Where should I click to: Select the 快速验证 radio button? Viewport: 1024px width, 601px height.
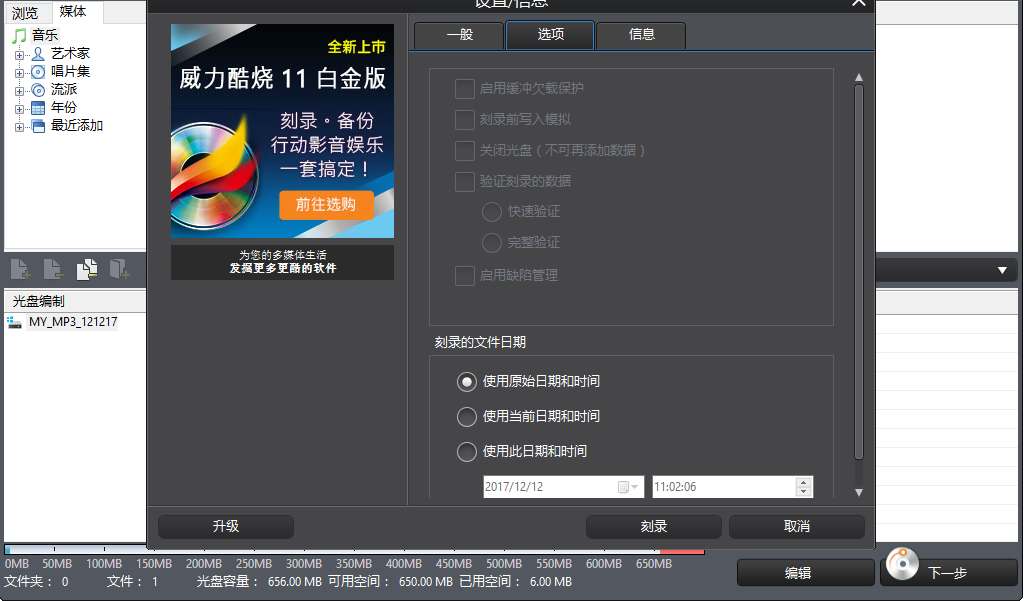[492, 212]
